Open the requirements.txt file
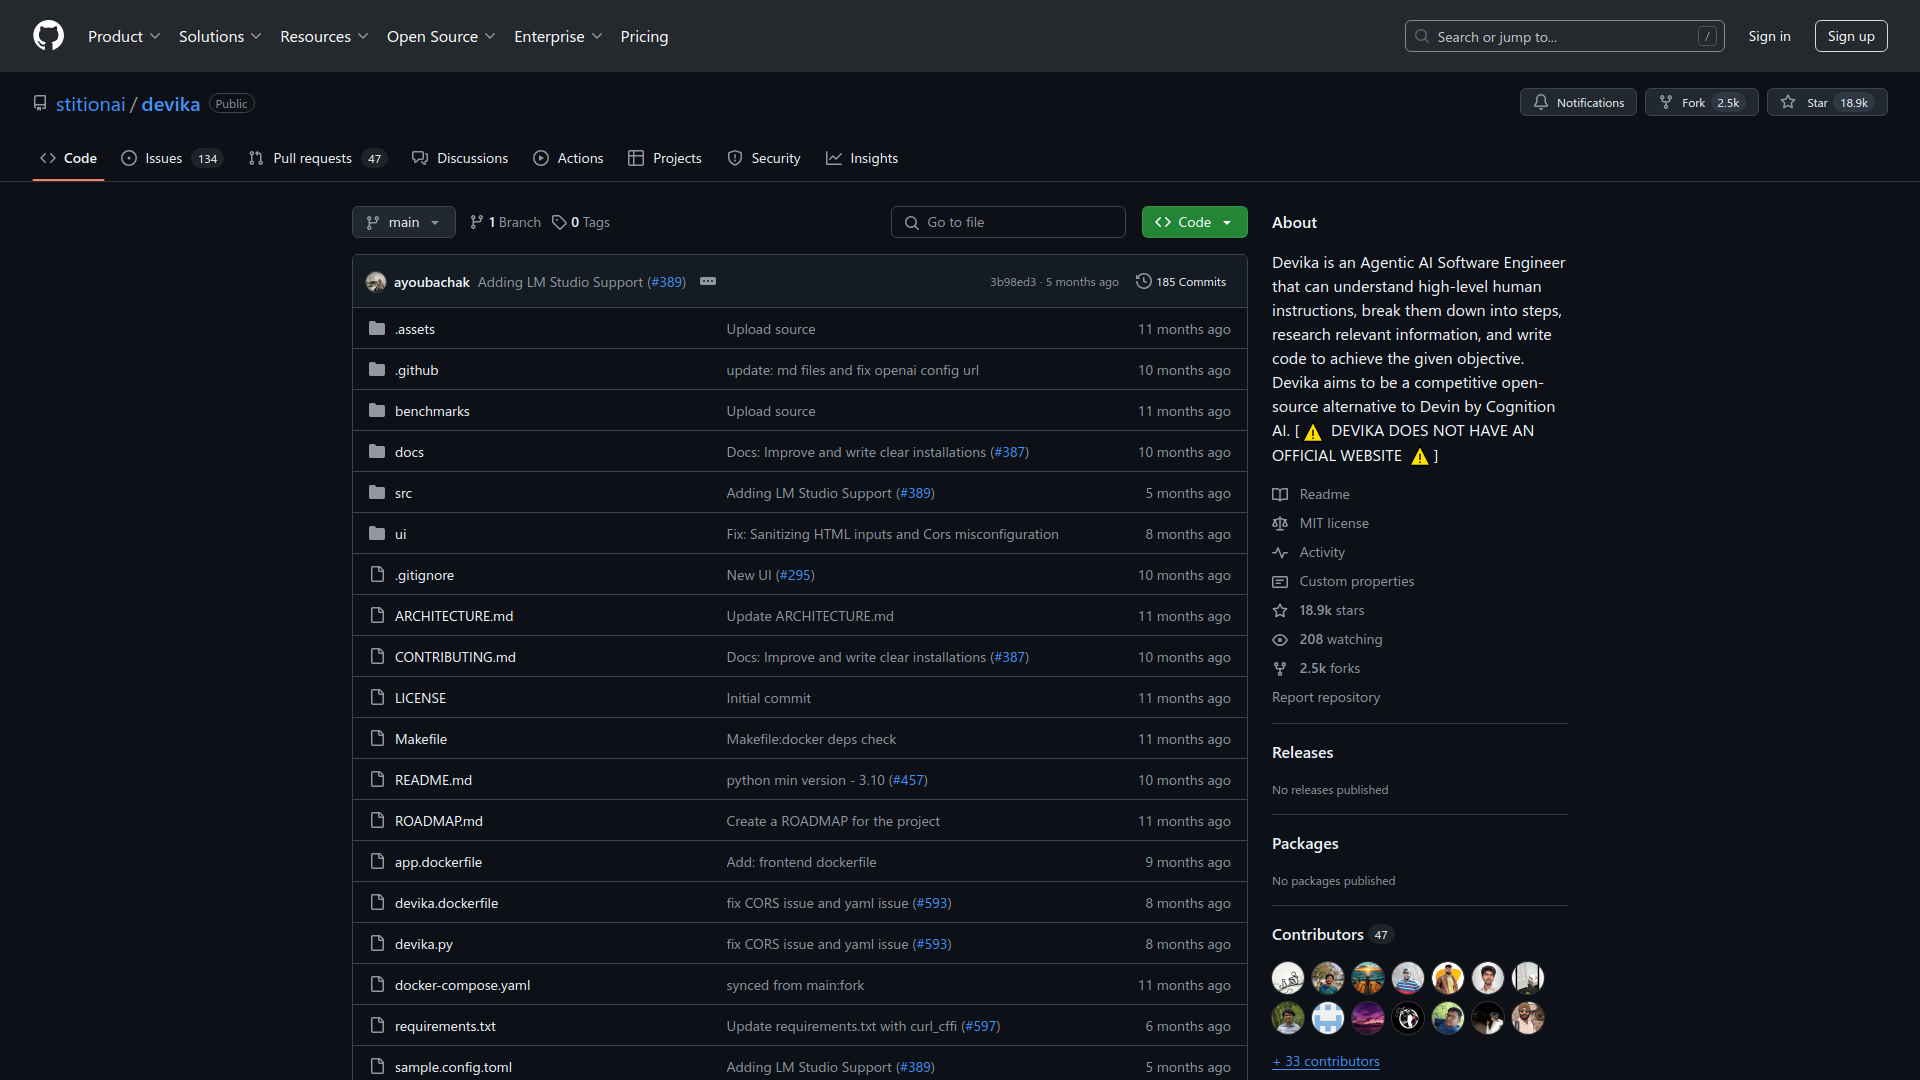Viewport: 1920px width, 1080px height. coord(445,1026)
